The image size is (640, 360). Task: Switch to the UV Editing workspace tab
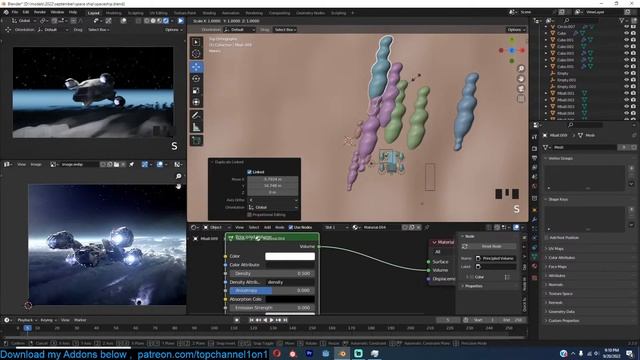[158, 13]
